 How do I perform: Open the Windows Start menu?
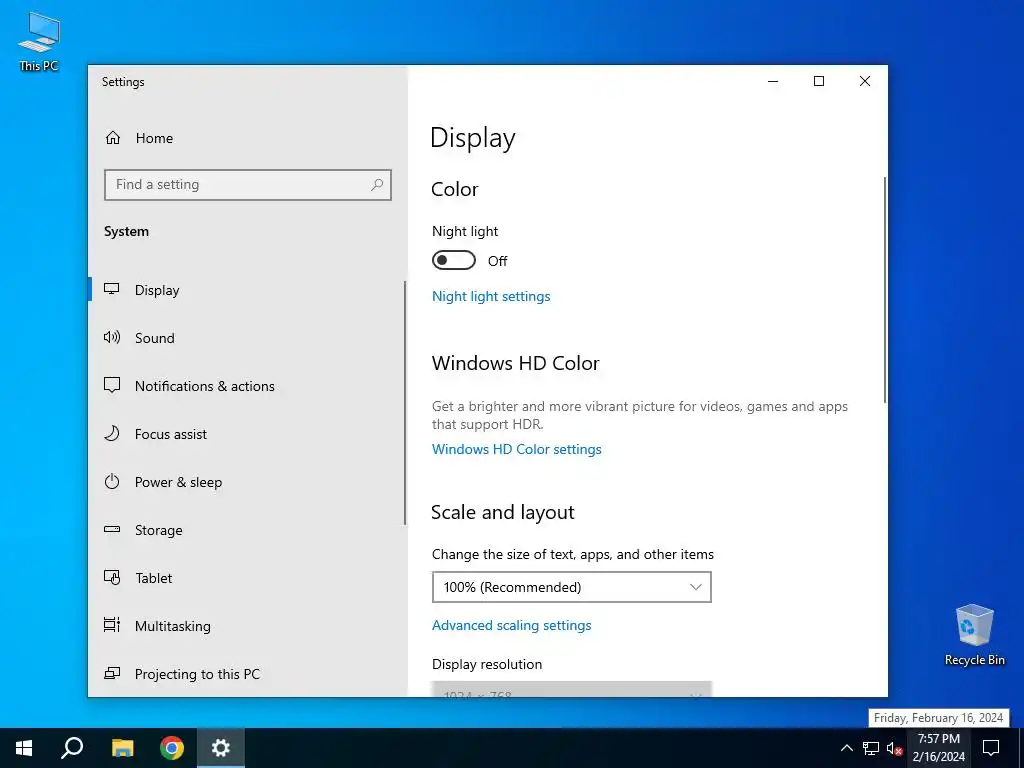(24, 748)
